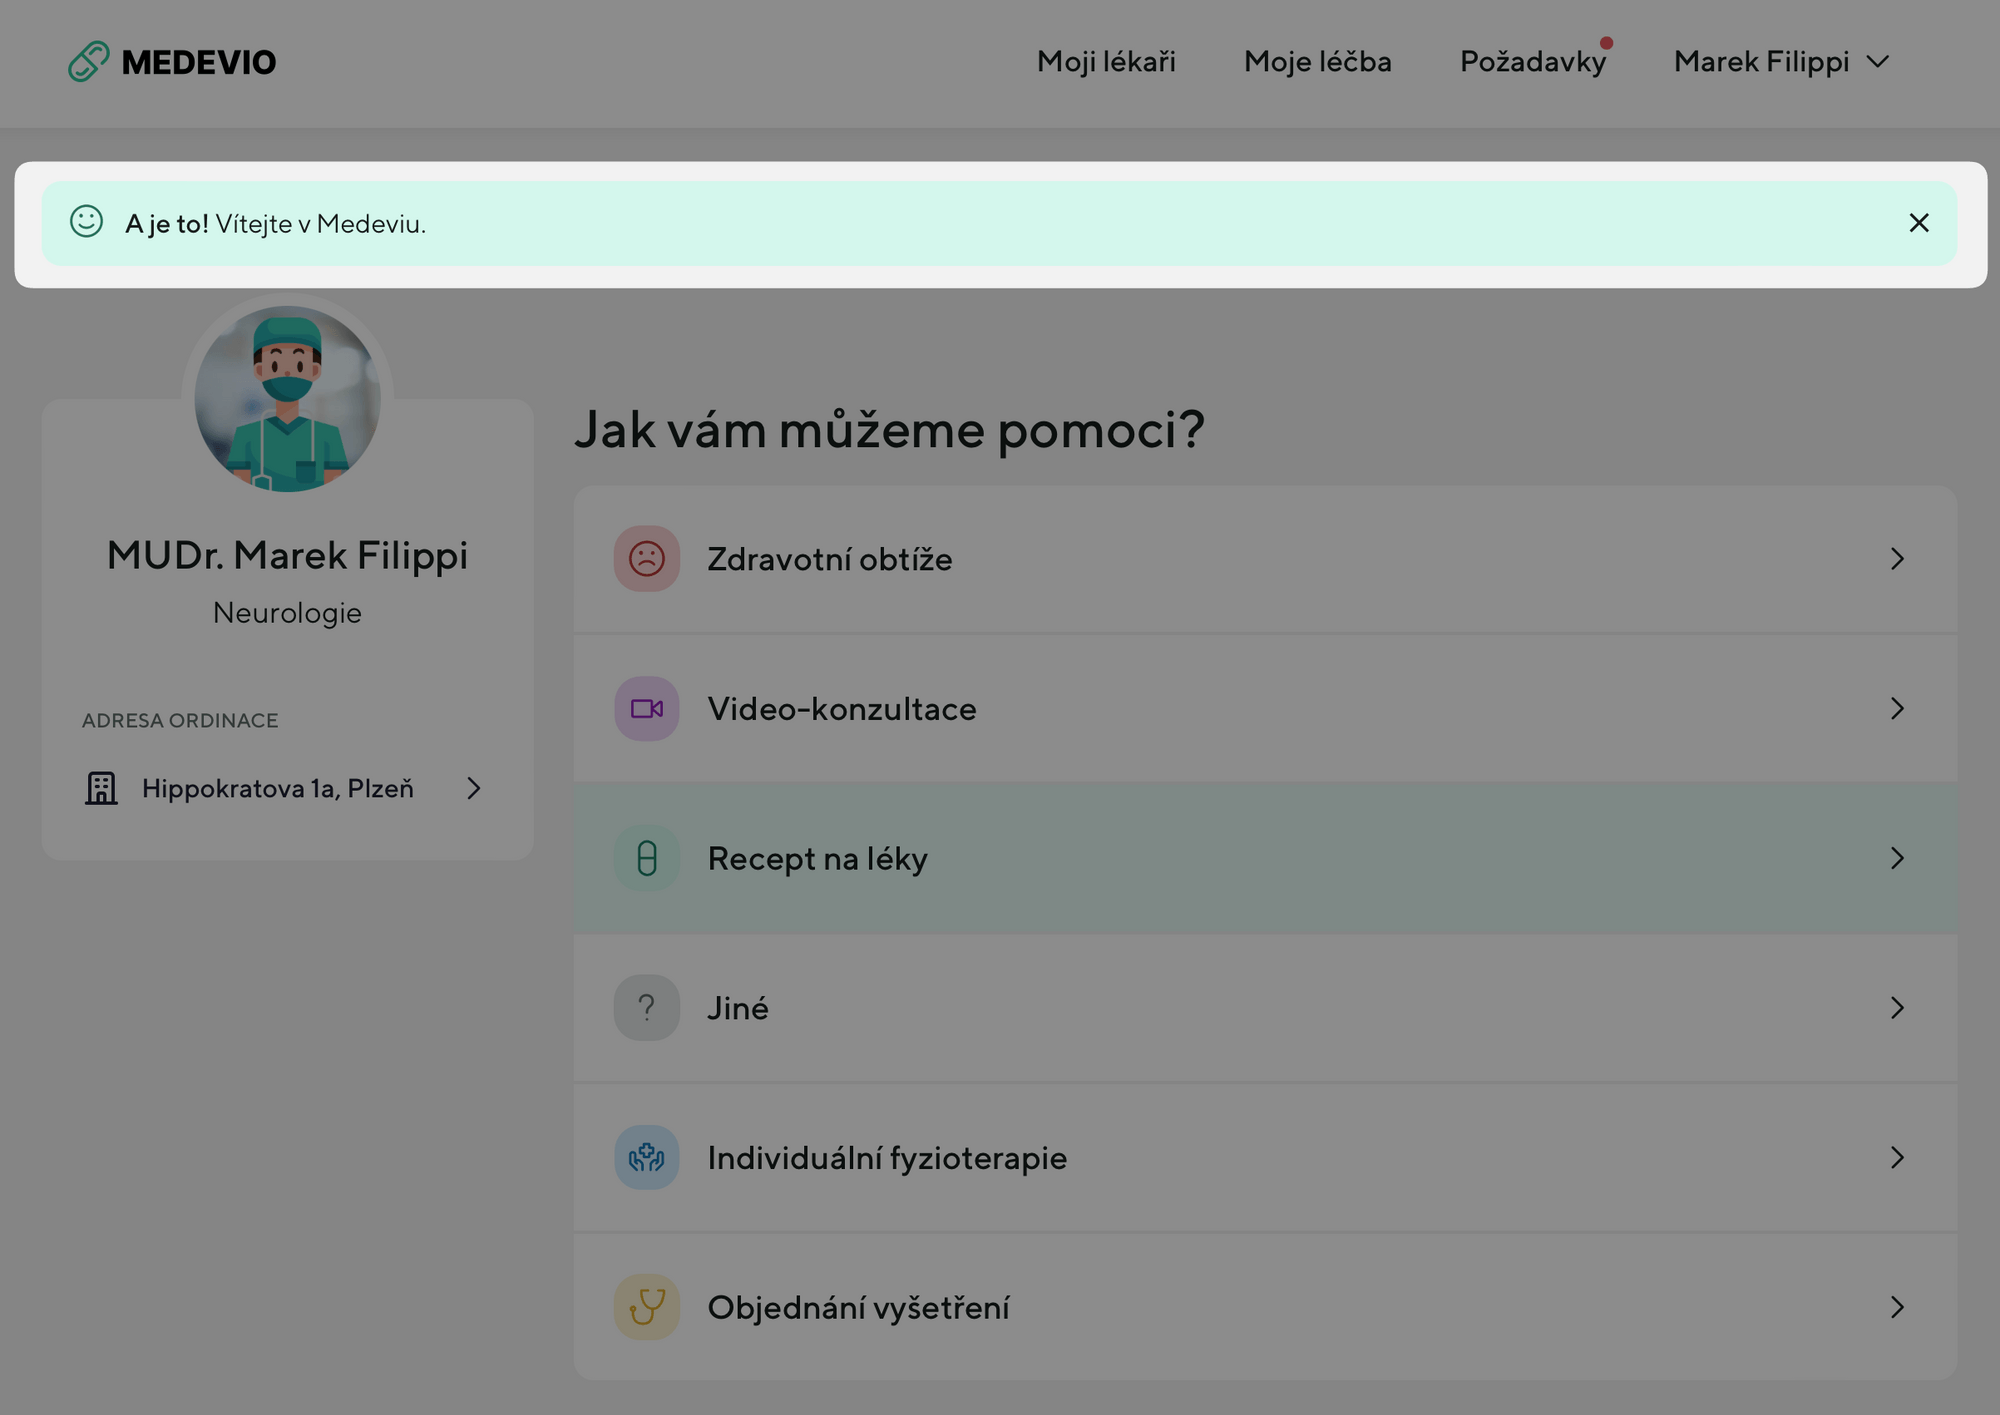
Task: Click the blue hands fyzioterapie icon
Action: pos(646,1158)
